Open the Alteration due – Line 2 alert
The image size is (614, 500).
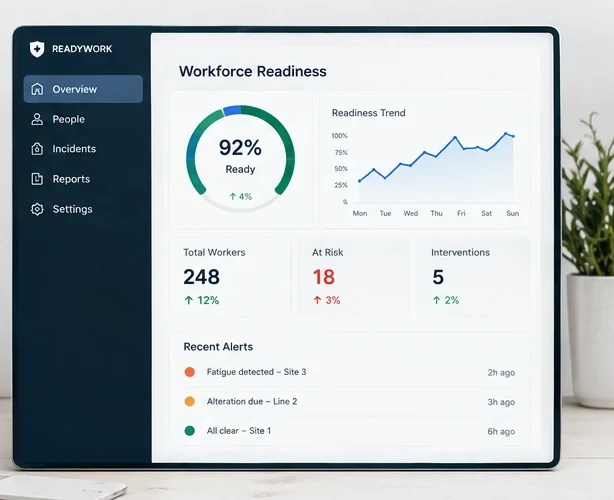[x=350, y=401]
